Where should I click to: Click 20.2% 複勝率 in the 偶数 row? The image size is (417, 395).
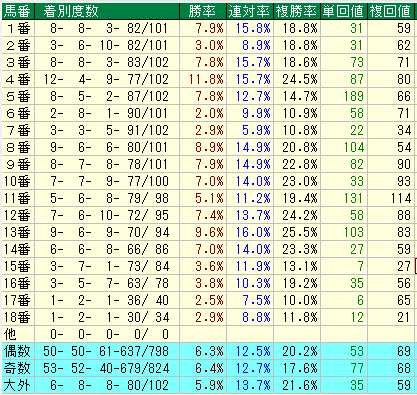click(300, 351)
